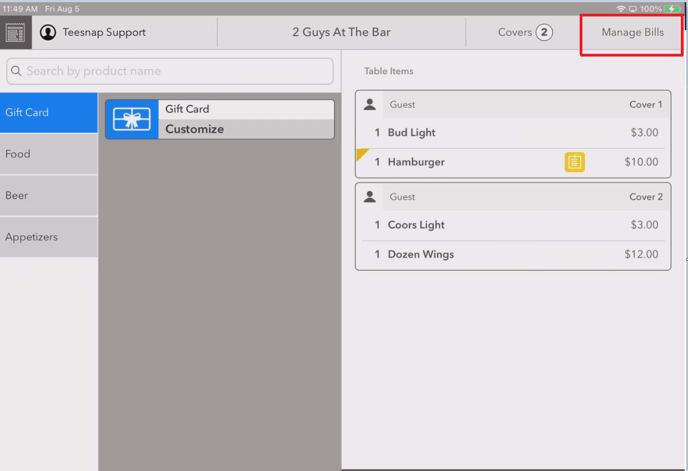Tap the Covers count button

pos(525,32)
